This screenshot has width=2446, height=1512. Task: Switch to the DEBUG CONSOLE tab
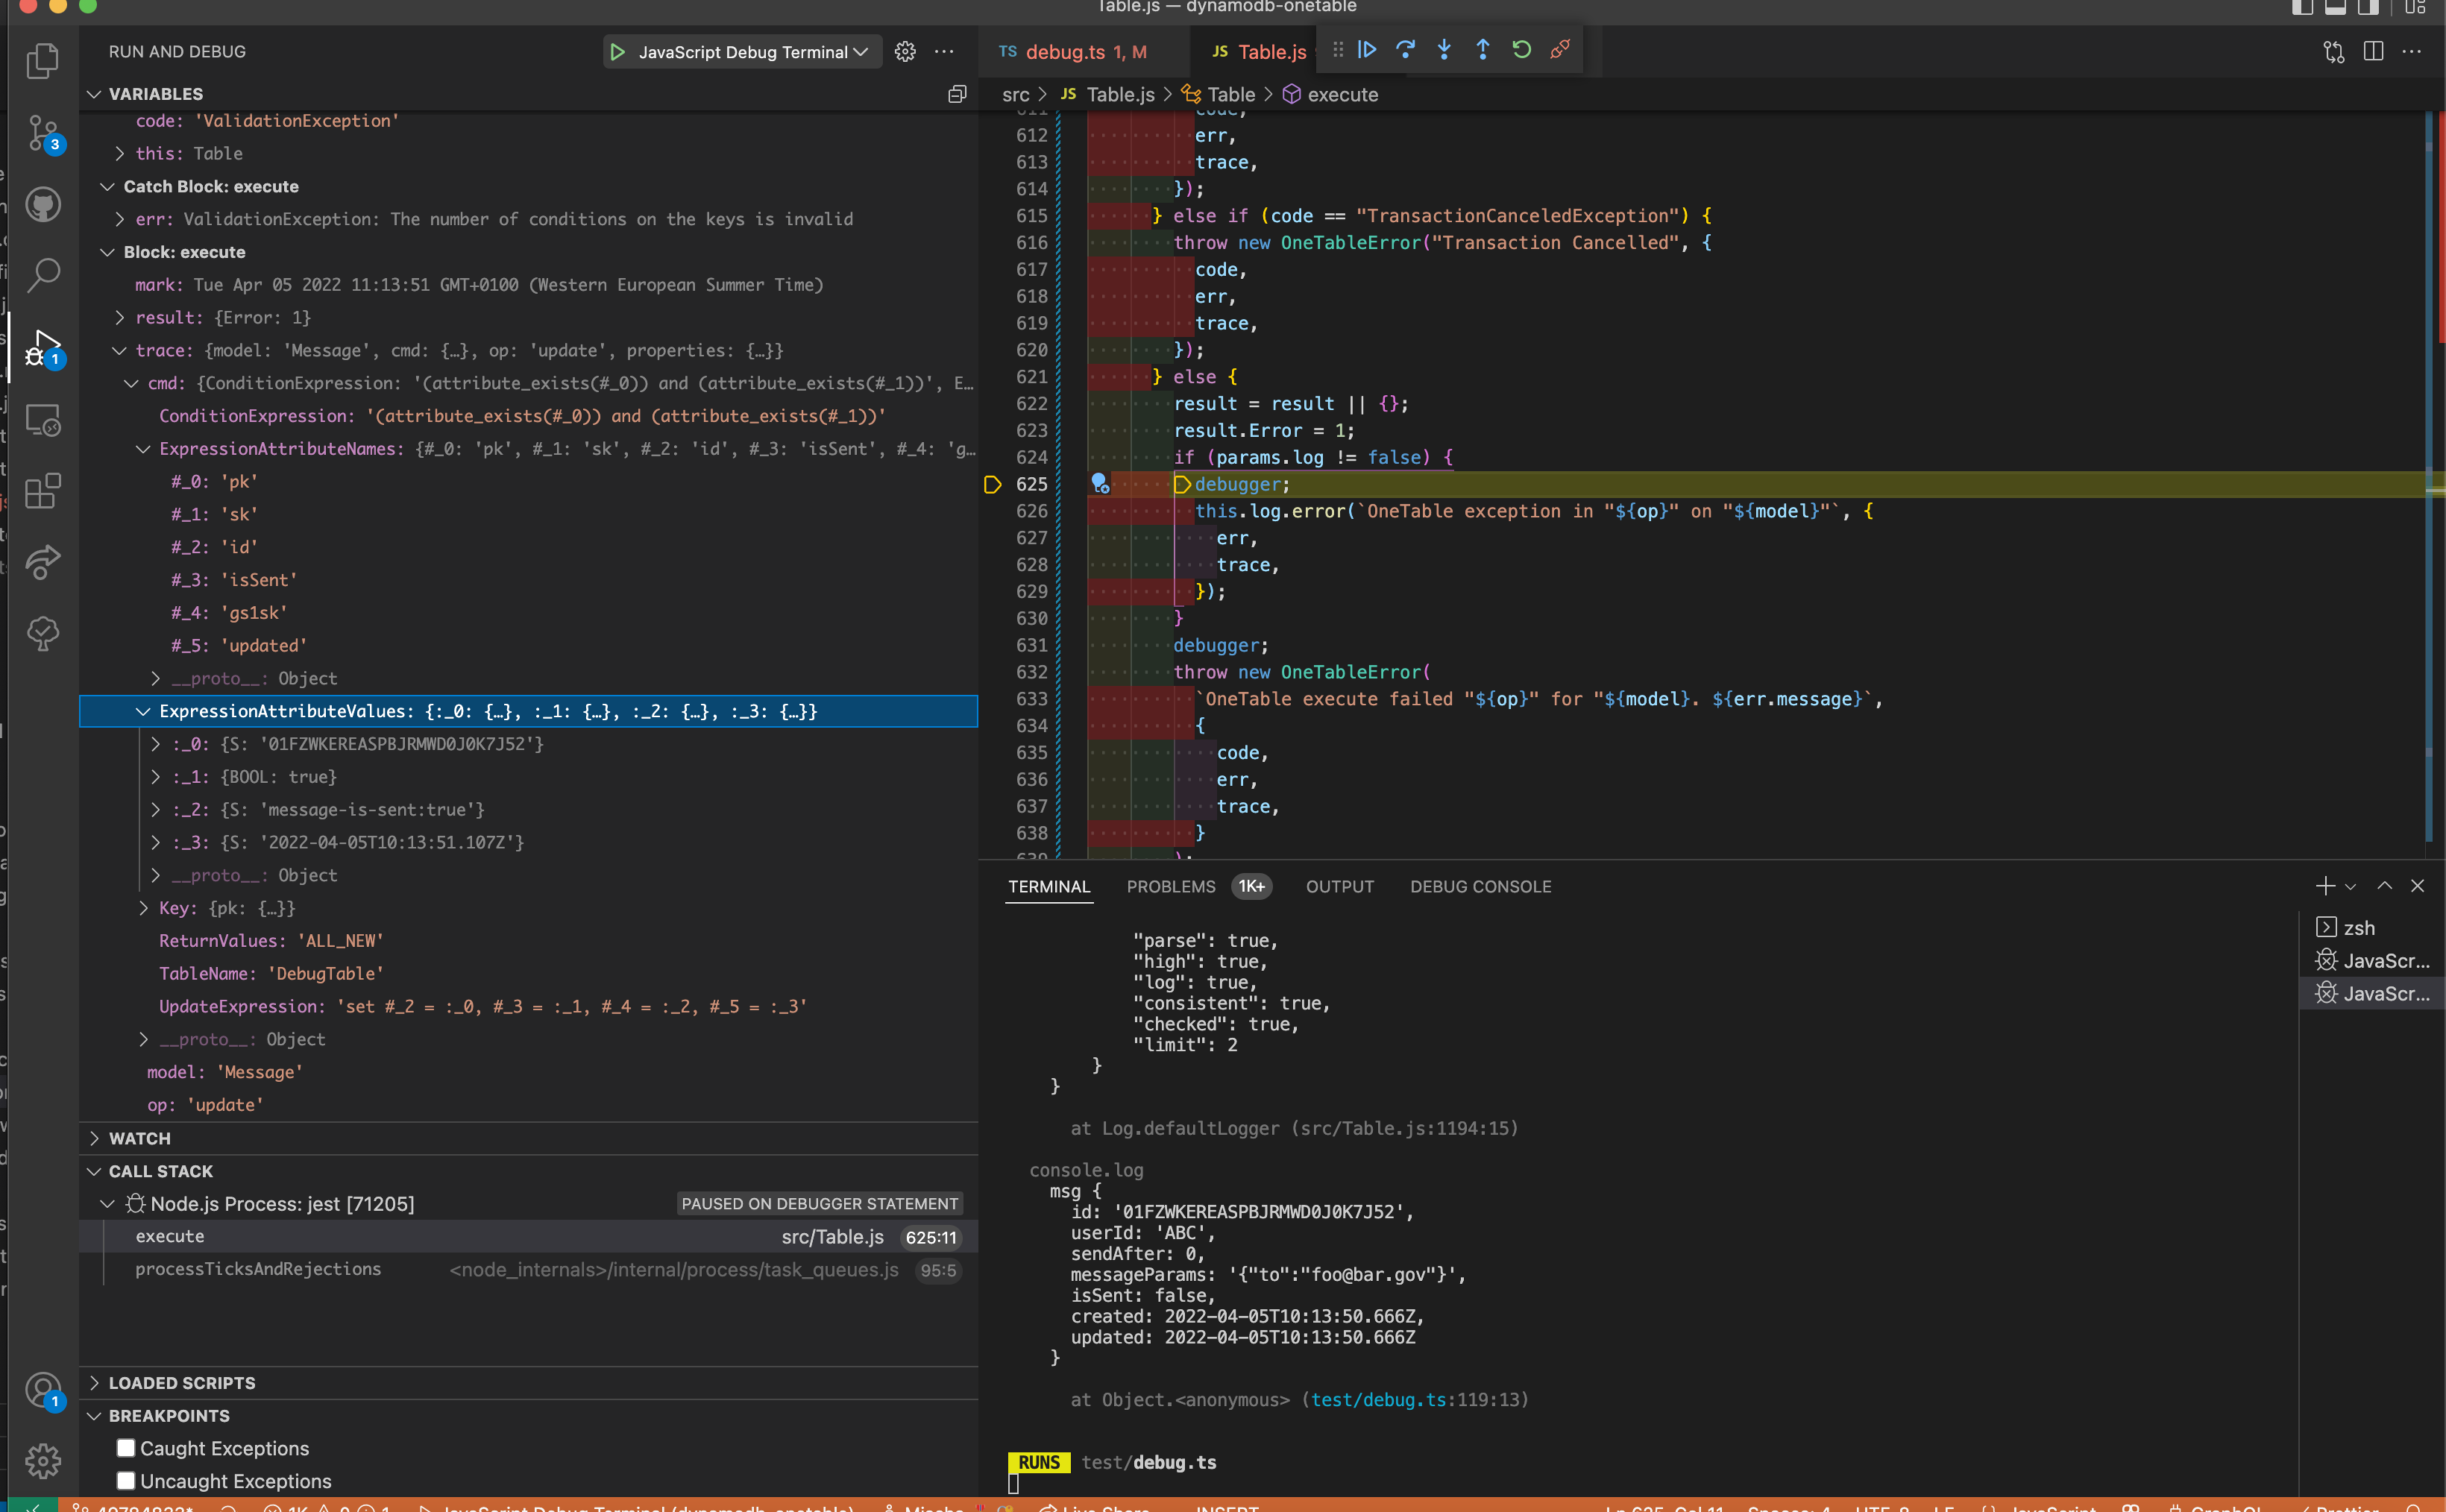tap(1480, 887)
